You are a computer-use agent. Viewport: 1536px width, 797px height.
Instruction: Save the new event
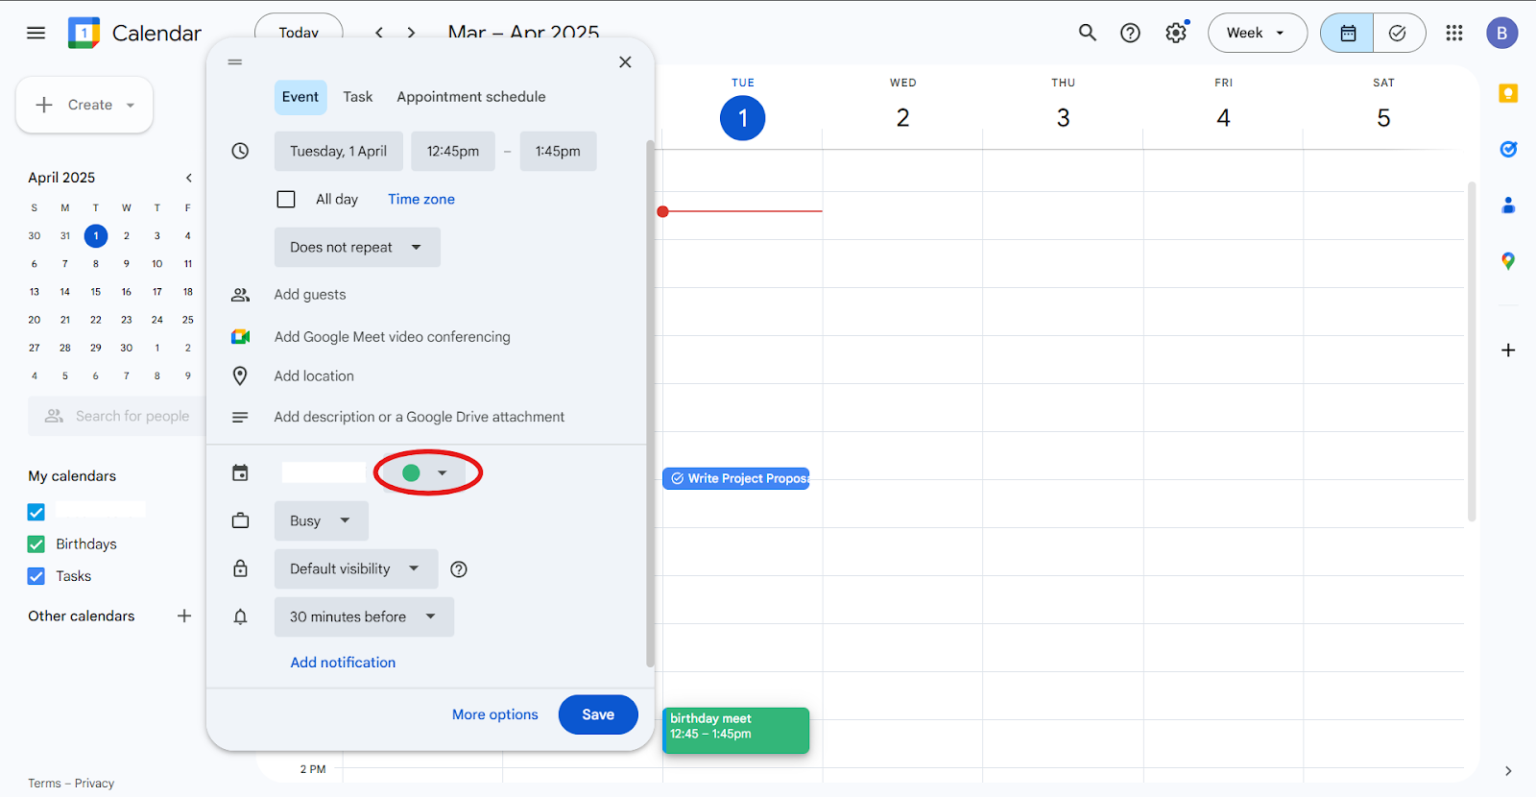(x=598, y=714)
